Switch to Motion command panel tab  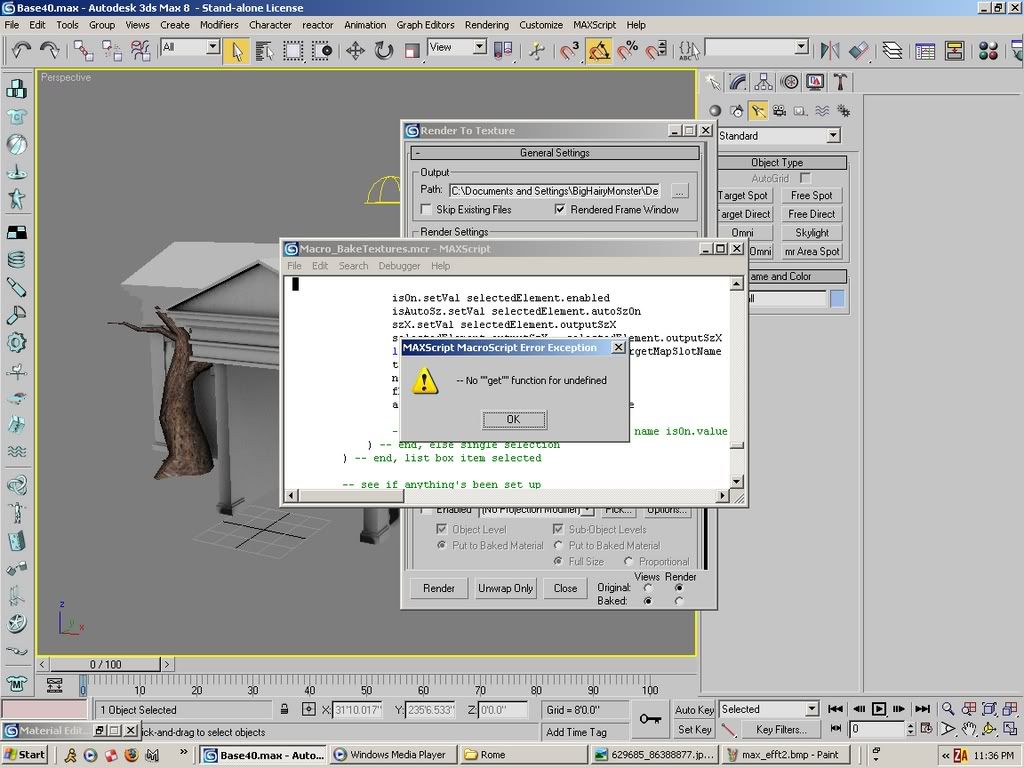point(790,82)
